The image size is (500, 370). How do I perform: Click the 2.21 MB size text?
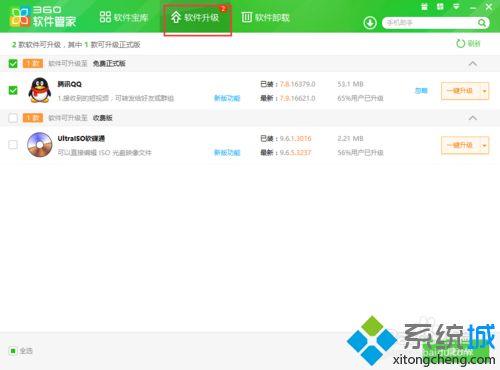click(x=350, y=138)
